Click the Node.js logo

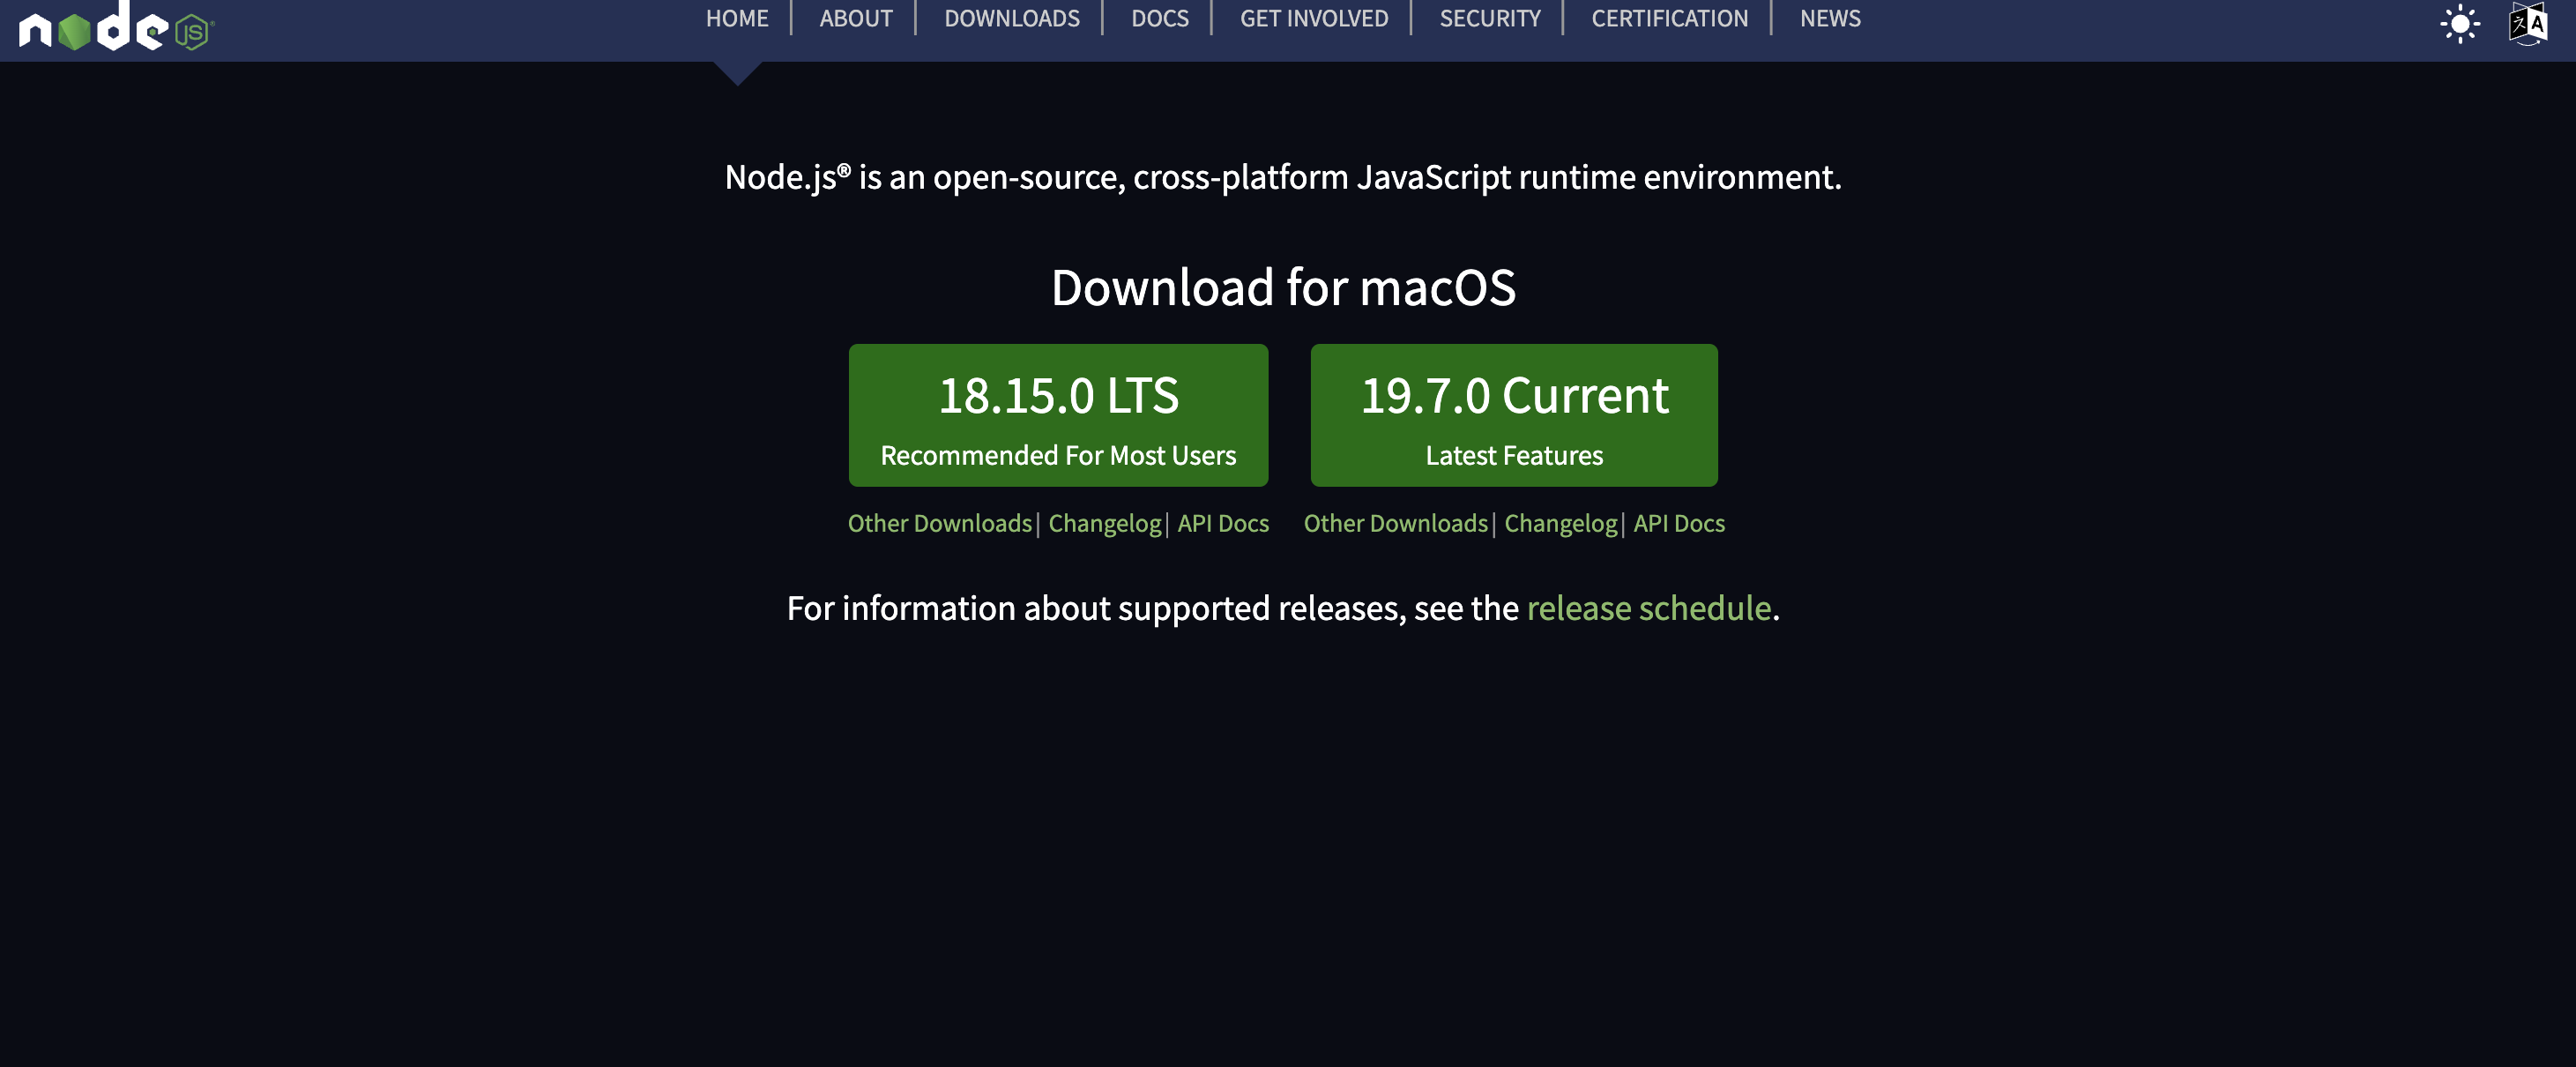pos(115,28)
